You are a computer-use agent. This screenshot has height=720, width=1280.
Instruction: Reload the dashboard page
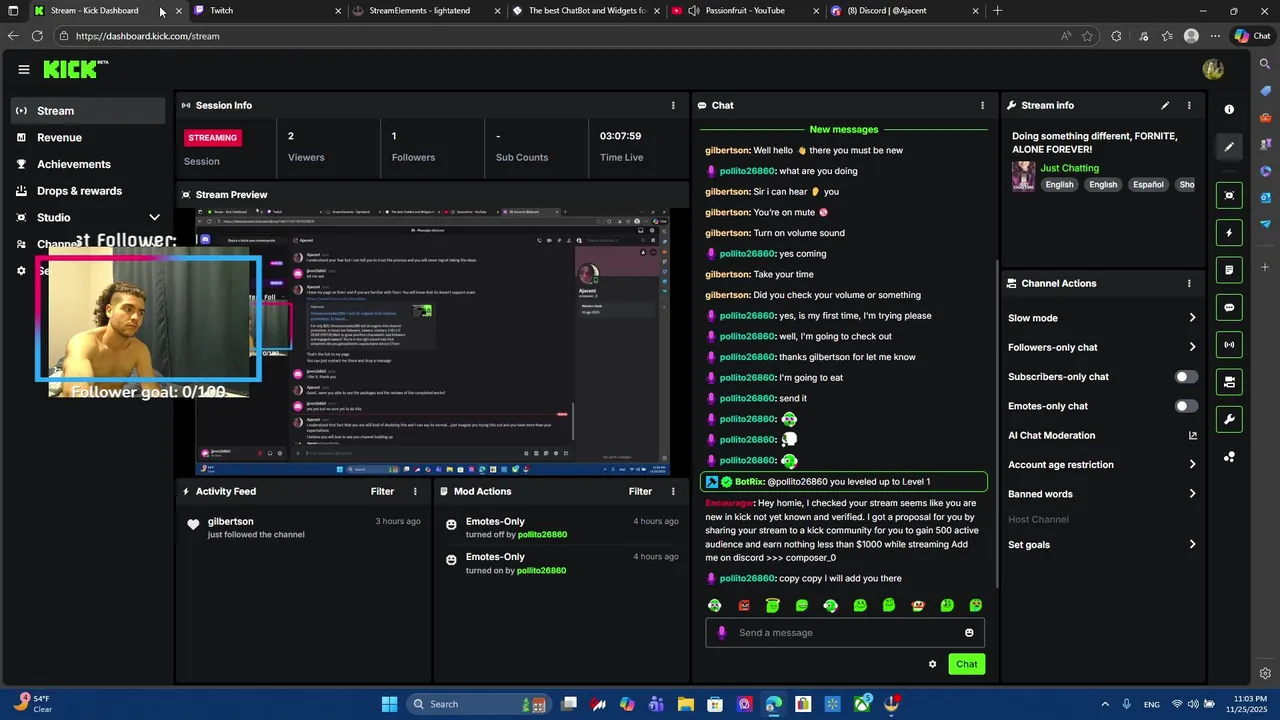(x=37, y=36)
